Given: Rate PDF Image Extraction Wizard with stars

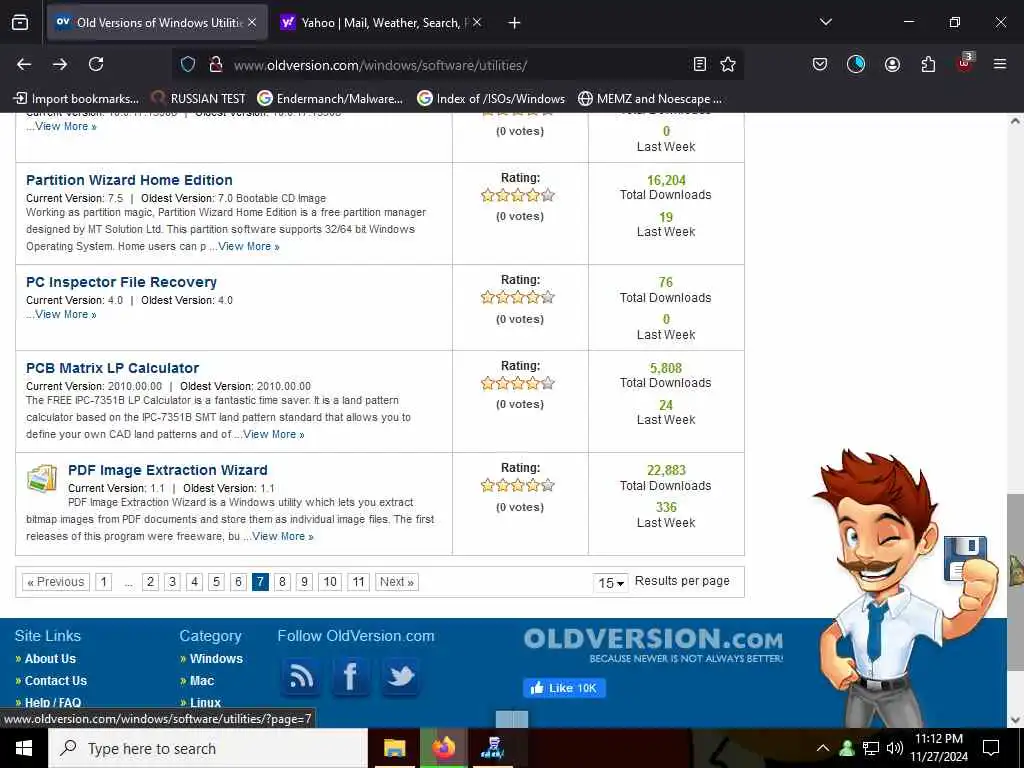Looking at the screenshot, I should [x=518, y=485].
